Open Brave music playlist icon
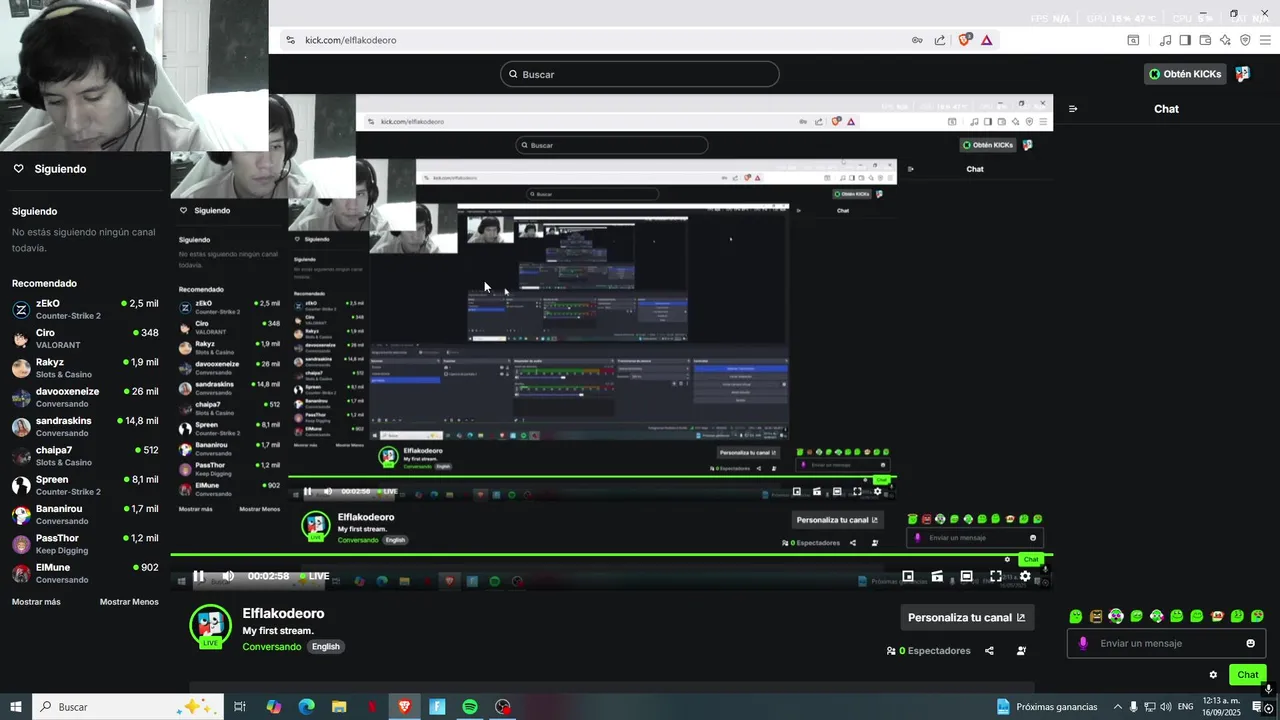Viewport: 1280px width, 720px height. [1165, 40]
